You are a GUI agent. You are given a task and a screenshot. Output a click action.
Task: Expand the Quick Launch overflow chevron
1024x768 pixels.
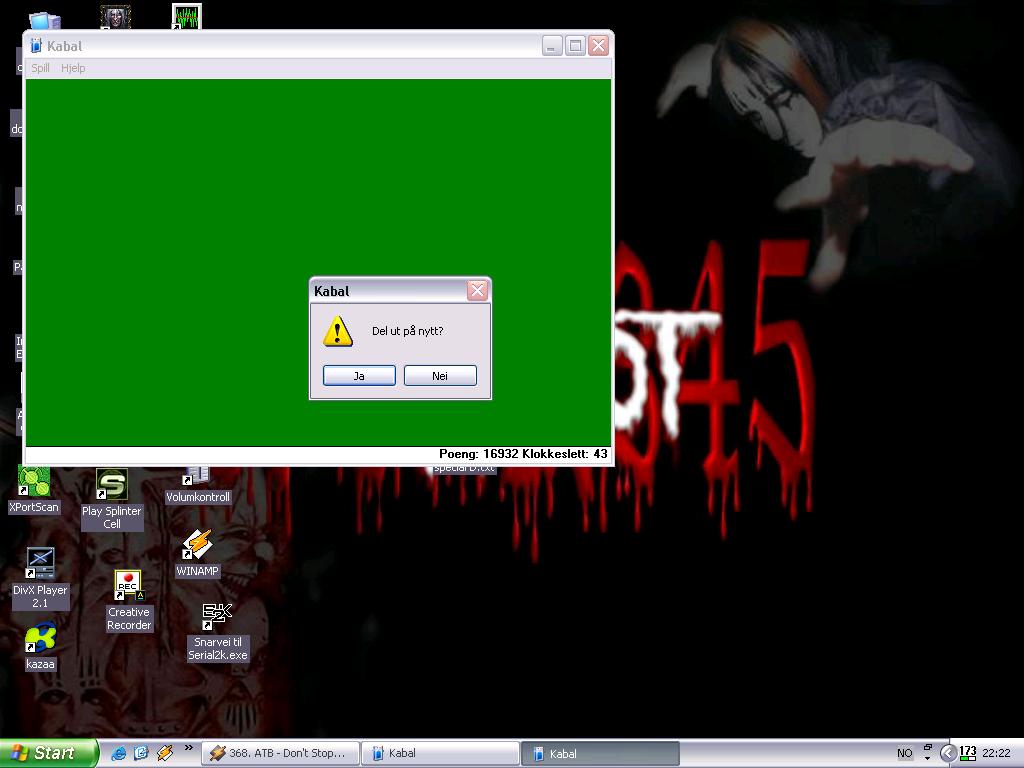pyautogui.click(x=189, y=748)
